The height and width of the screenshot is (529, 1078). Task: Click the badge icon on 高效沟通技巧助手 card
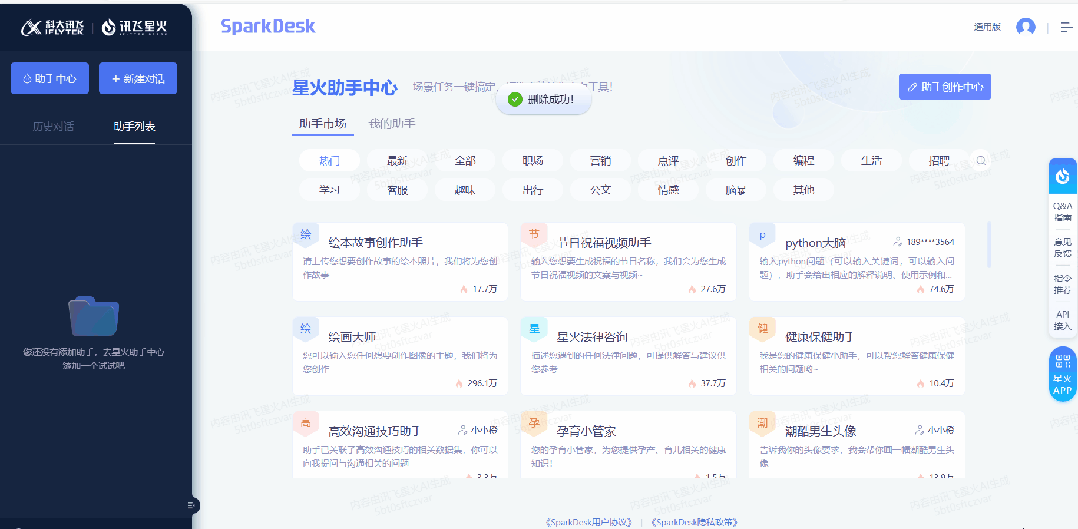click(305, 423)
